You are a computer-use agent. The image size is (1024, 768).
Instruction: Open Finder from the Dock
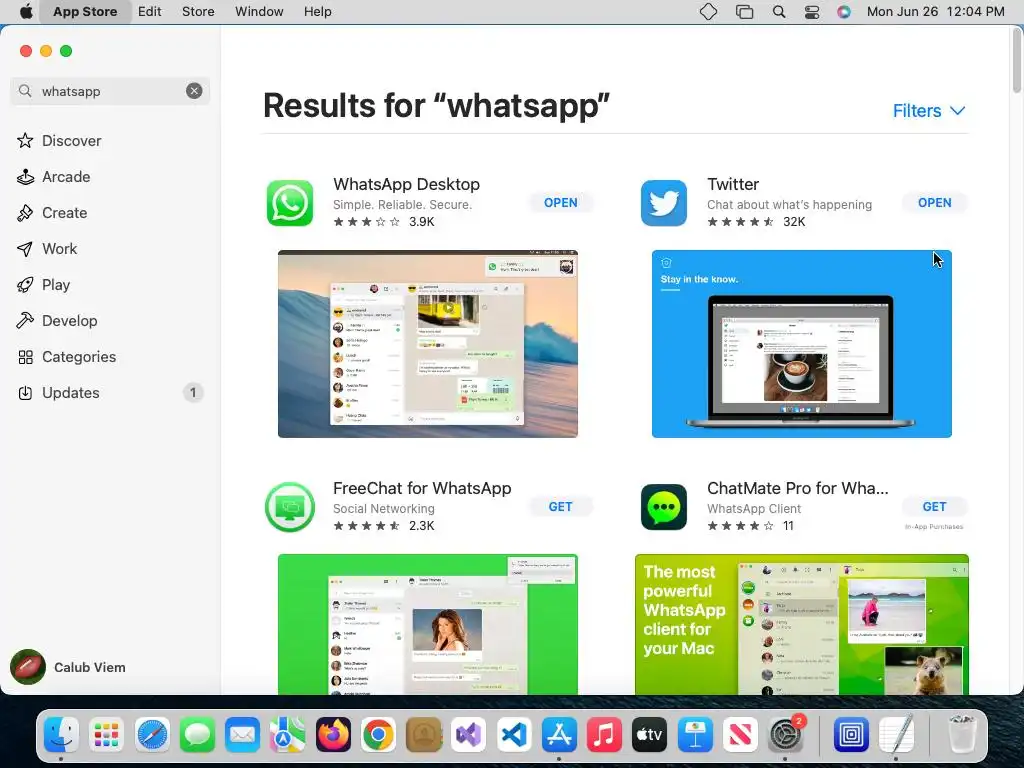pyautogui.click(x=61, y=734)
